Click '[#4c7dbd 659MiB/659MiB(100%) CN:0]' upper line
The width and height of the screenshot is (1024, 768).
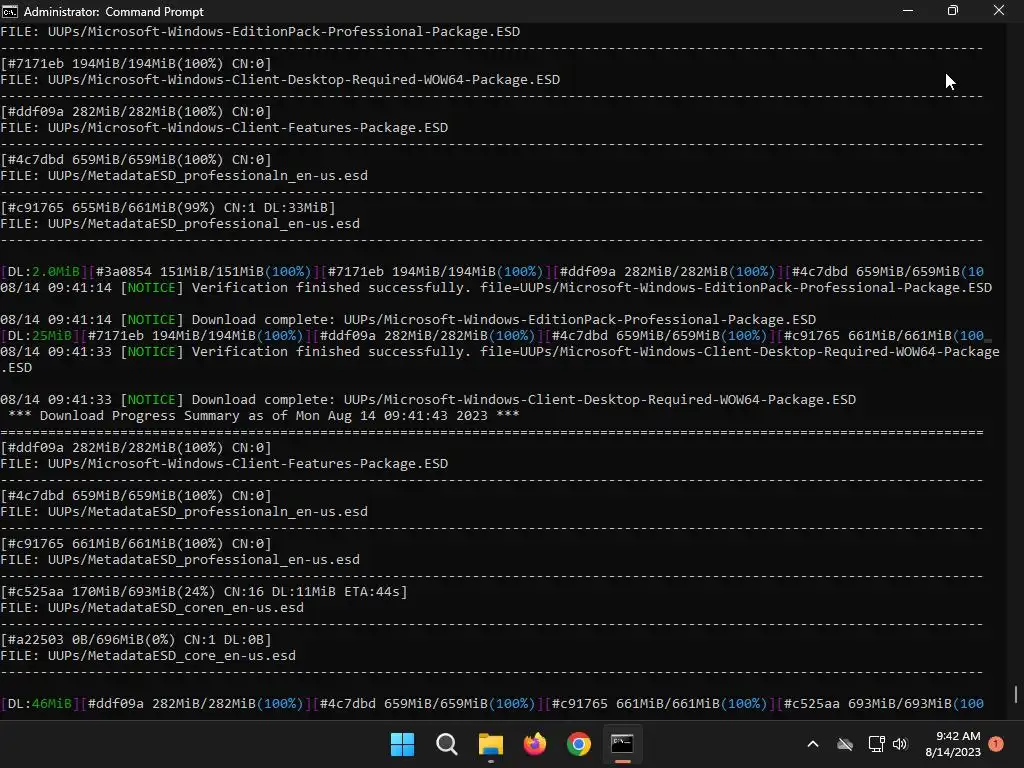(x=136, y=159)
